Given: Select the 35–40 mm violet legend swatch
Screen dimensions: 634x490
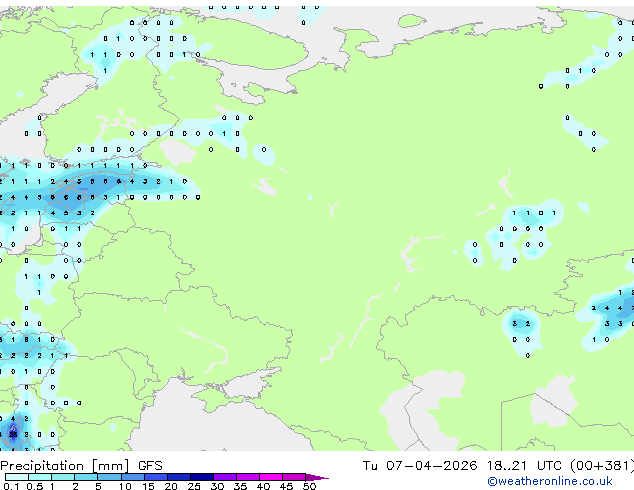Looking at the screenshot, I should pos(248,477).
